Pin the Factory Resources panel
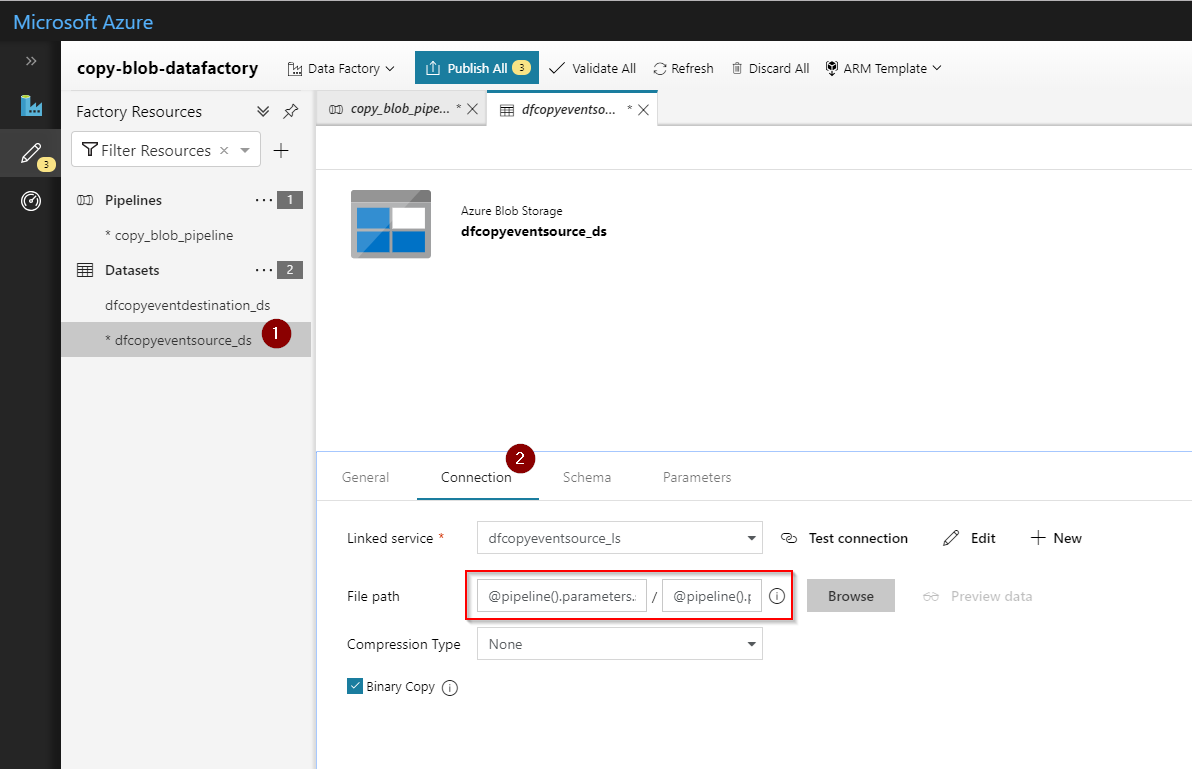Screen dimensions: 1192x769 290,112
